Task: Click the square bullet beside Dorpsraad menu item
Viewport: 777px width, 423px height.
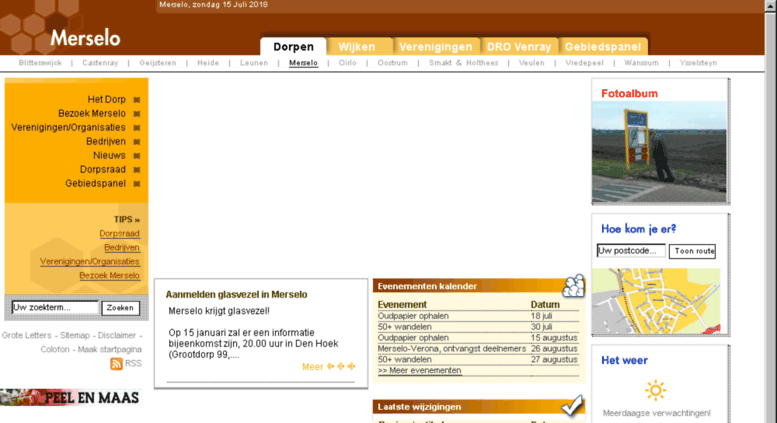Action: (137, 170)
